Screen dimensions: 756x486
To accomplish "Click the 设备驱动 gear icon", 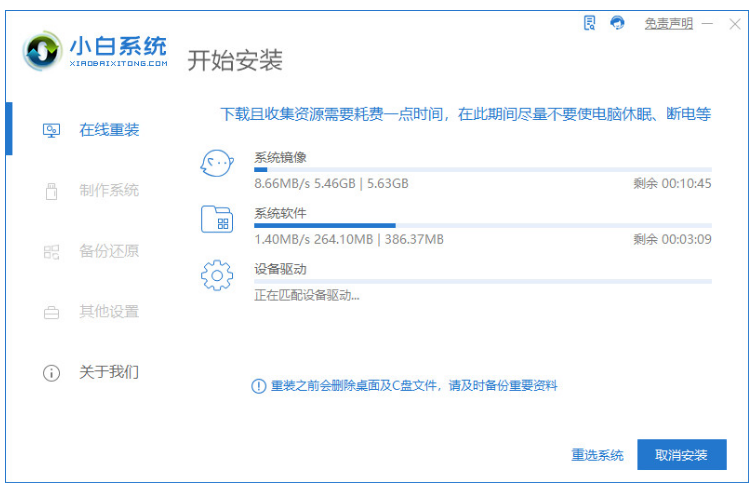I will click(x=217, y=275).
